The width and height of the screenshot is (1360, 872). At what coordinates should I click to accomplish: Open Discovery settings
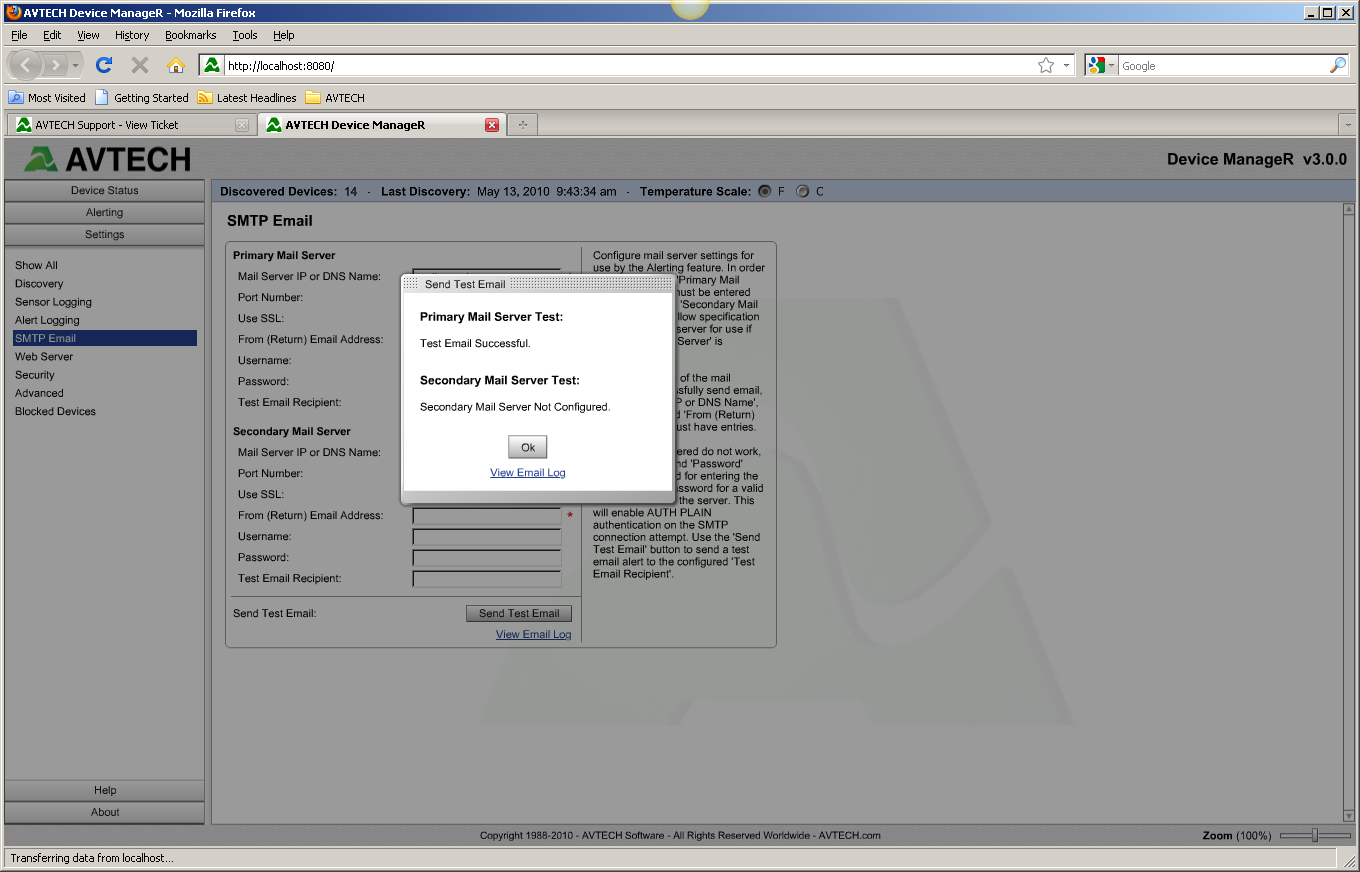tap(39, 284)
